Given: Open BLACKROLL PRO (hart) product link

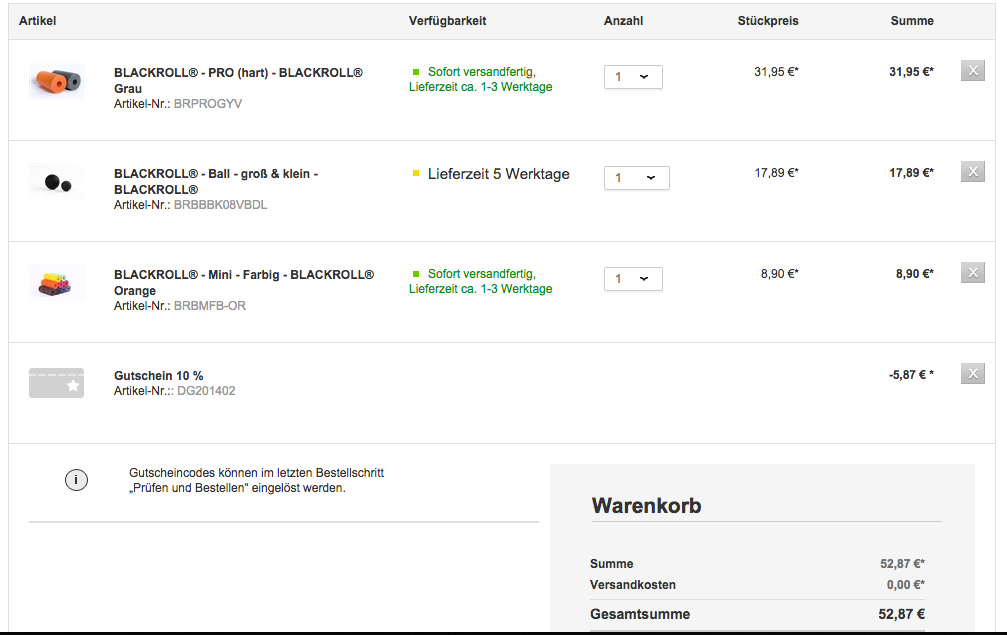Looking at the screenshot, I should [238, 73].
